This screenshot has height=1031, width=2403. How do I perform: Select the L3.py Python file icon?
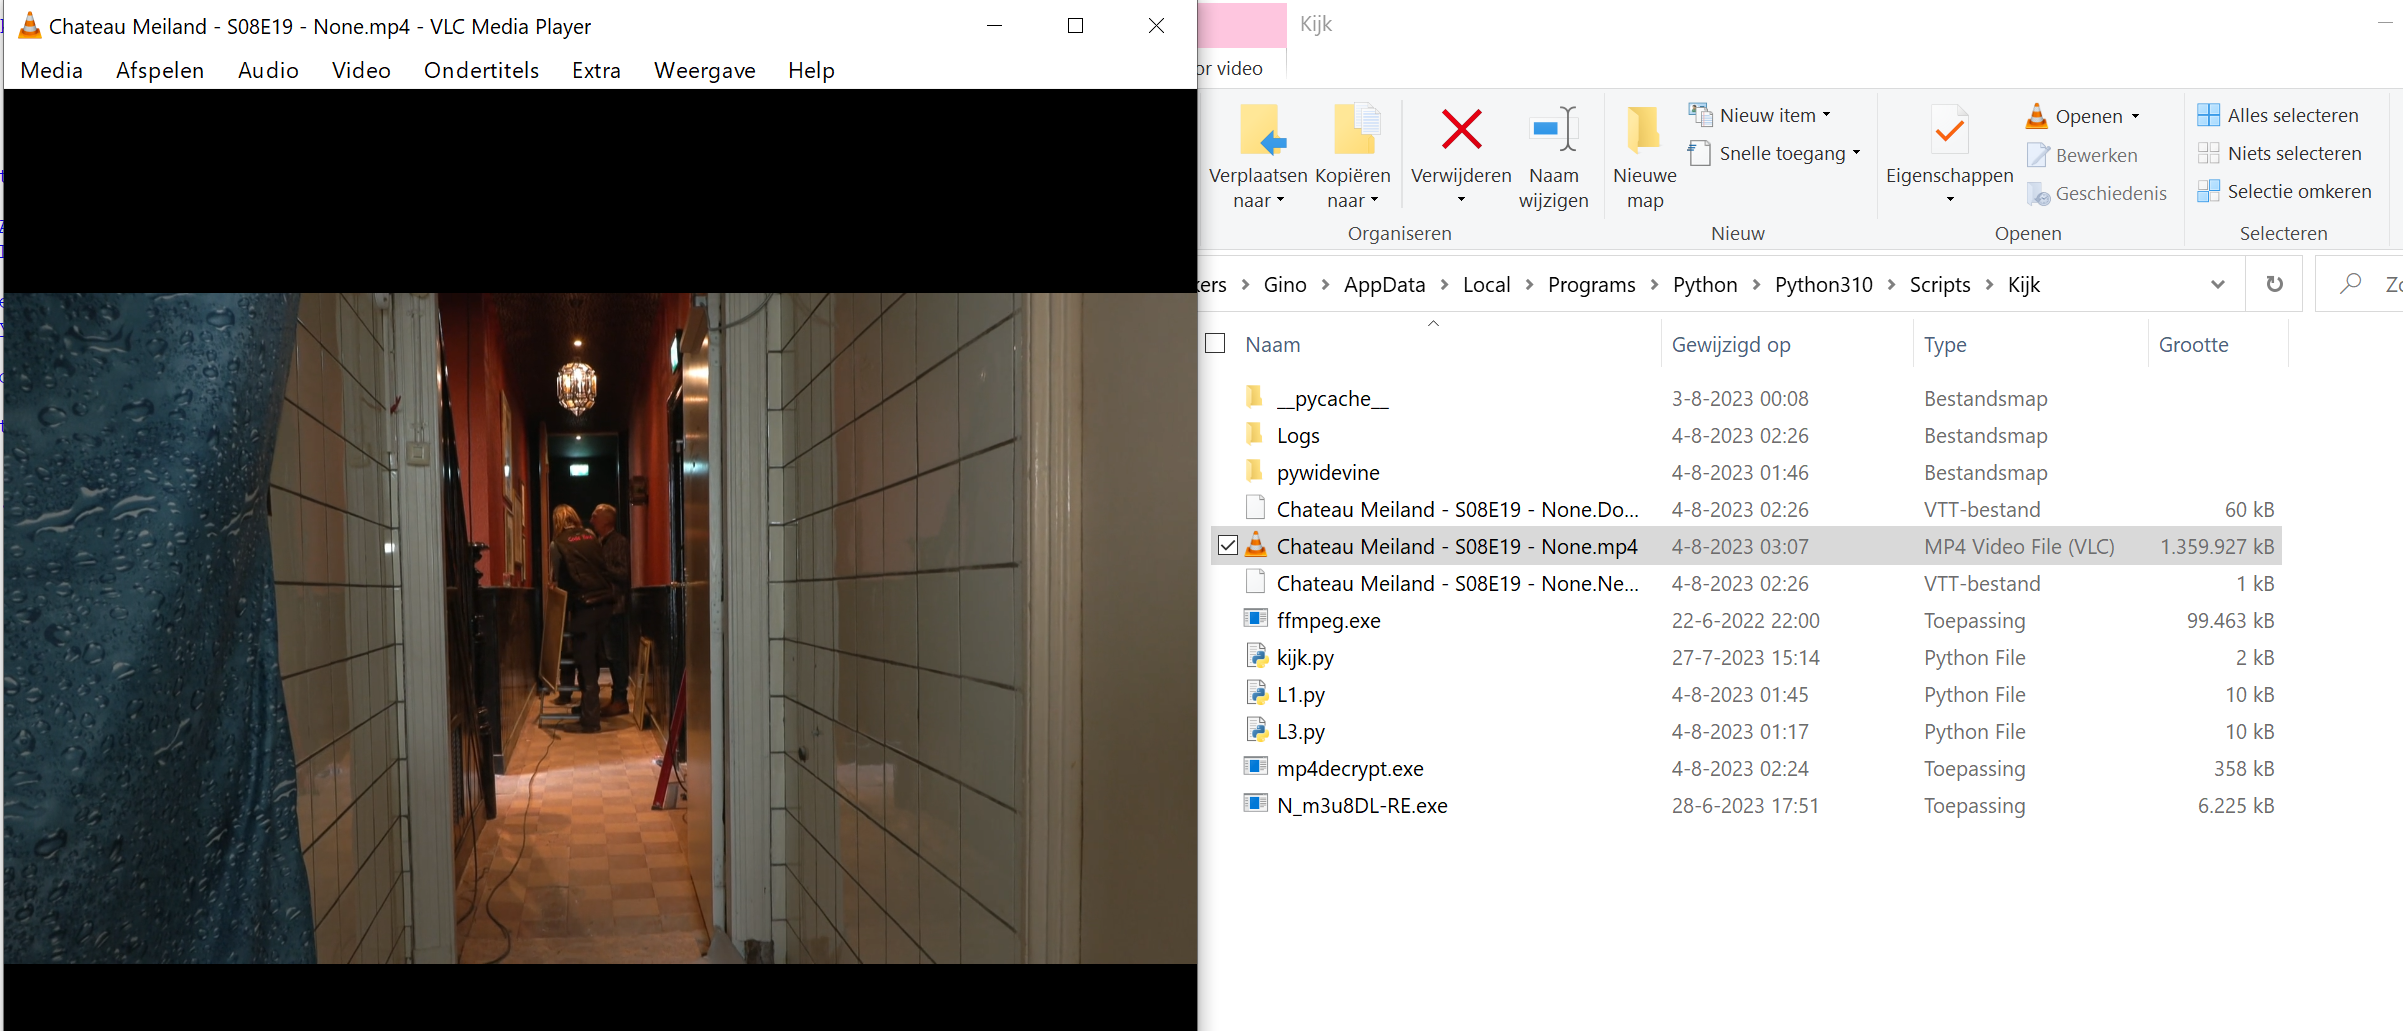1256,730
